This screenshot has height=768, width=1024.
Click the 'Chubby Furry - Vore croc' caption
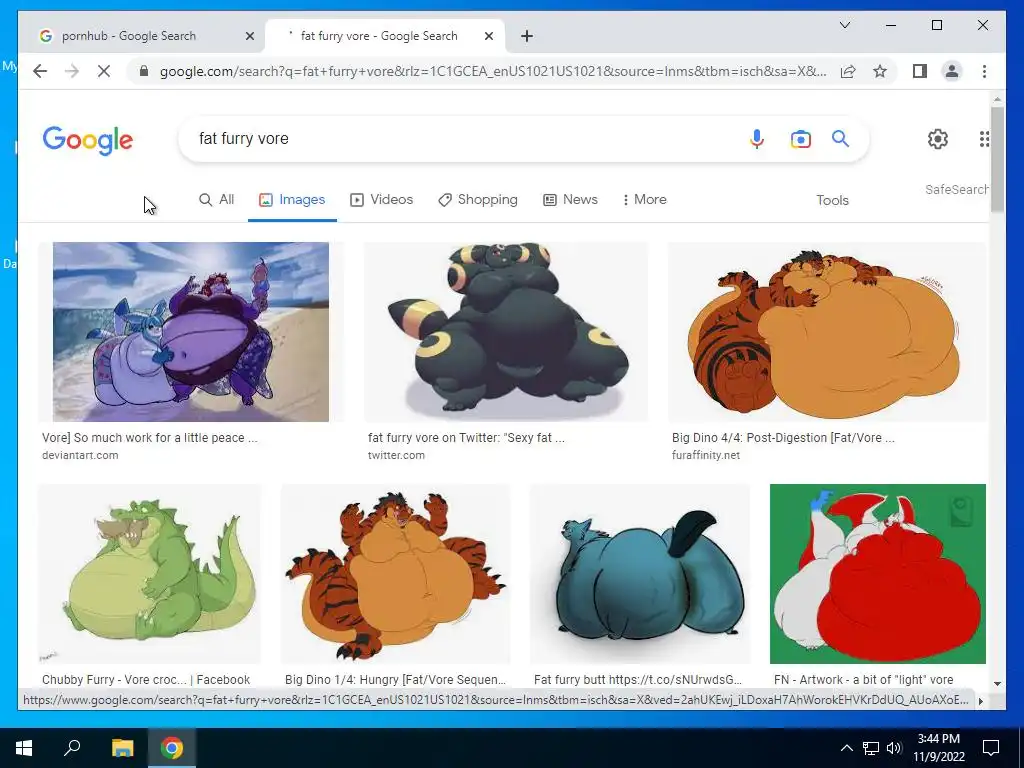coord(146,680)
